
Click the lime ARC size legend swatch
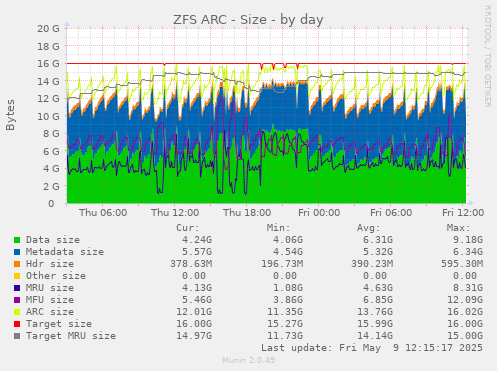click(17, 312)
